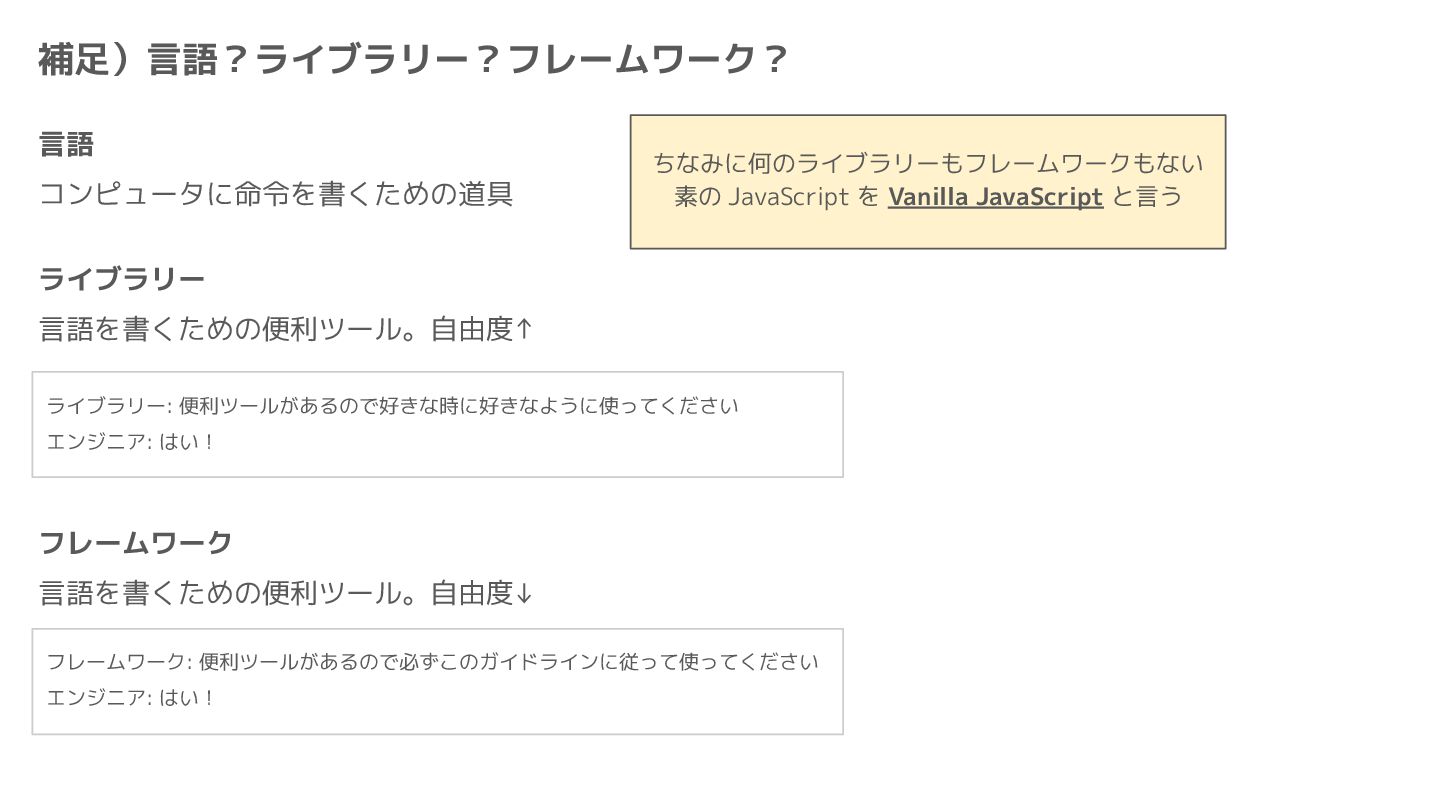Click エンジニア: はい！ in the library box
The height and width of the screenshot is (810, 1440).
point(131,442)
